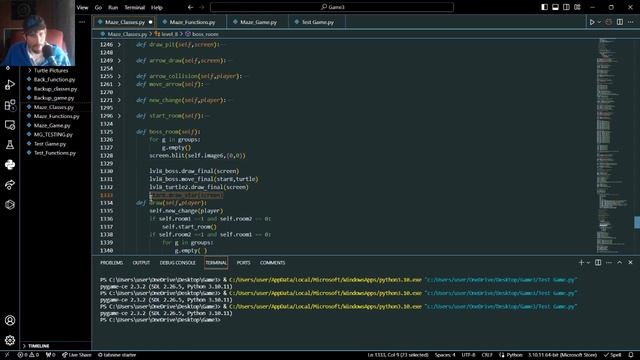Open Customize Layout icon
The width and height of the screenshot is (640, 360).
tap(577, 7)
